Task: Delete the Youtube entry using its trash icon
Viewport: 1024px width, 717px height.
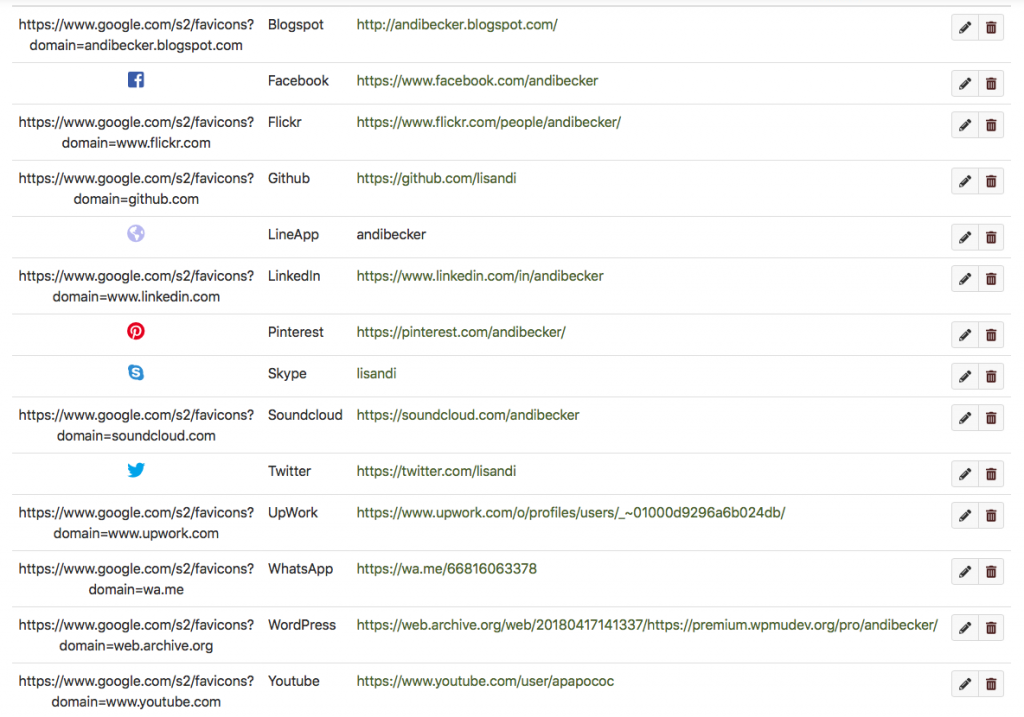Action: pos(991,684)
